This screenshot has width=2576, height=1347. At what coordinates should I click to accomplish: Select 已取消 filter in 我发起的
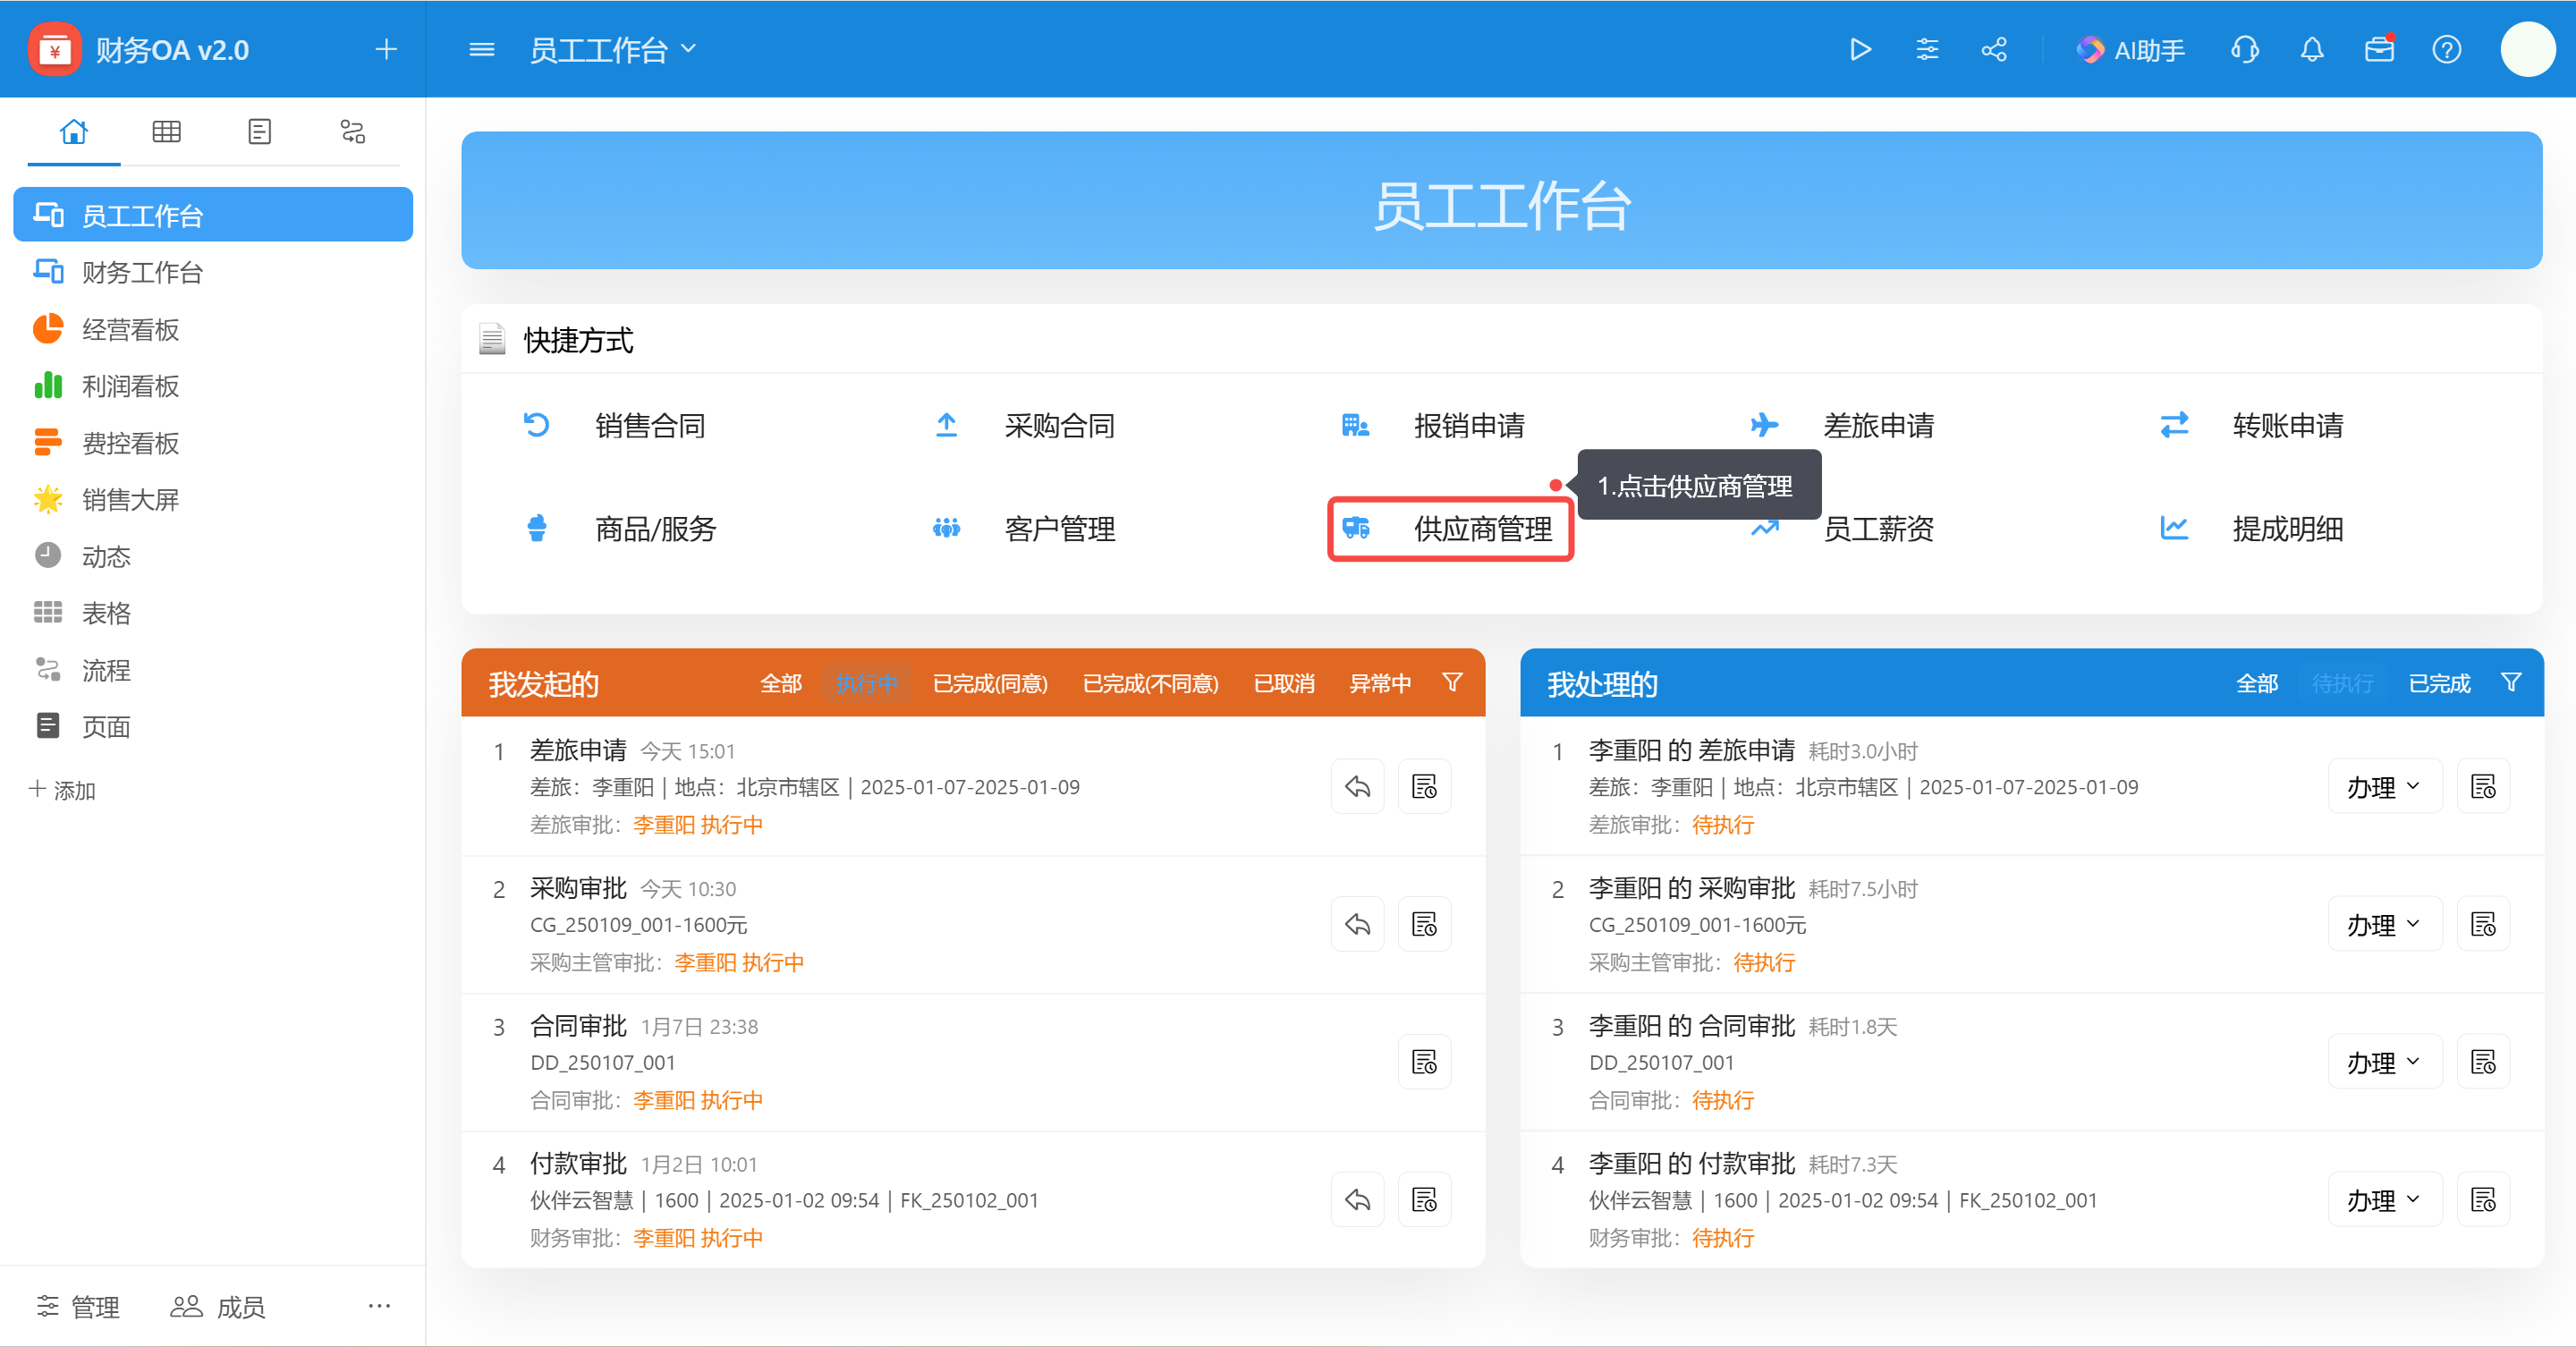pos(1284,683)
